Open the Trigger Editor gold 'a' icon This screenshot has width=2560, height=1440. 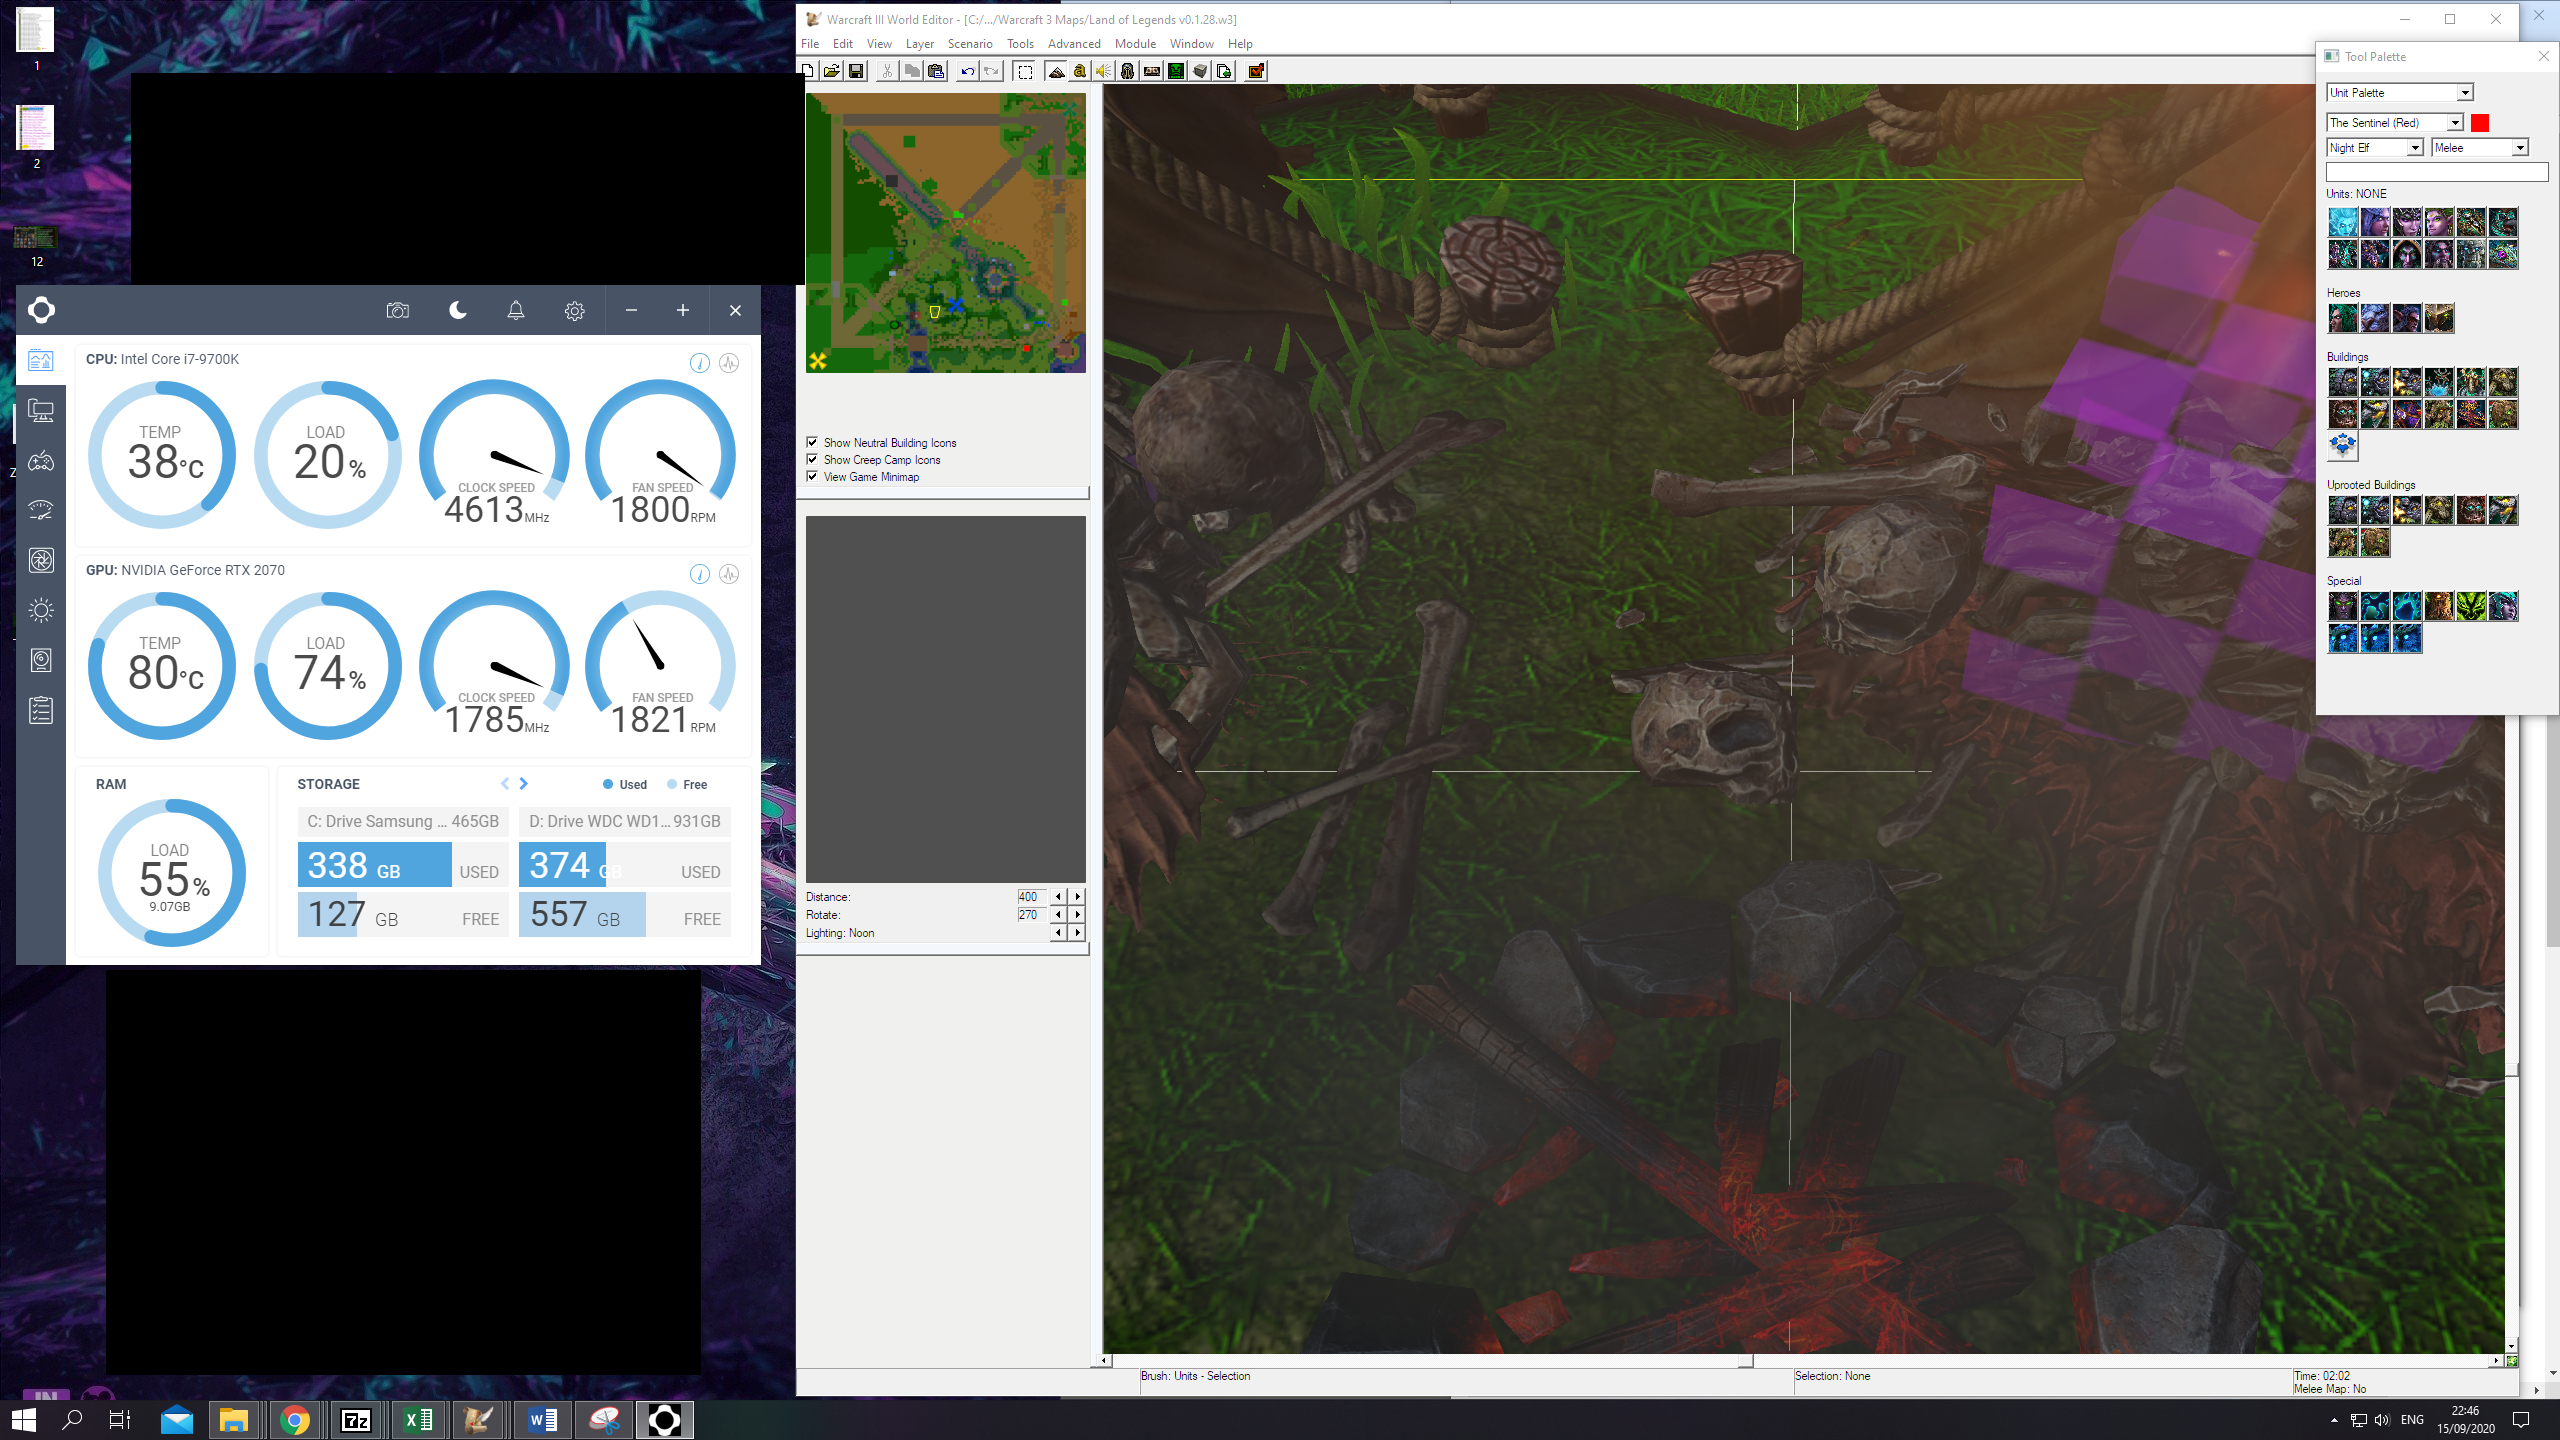(x=1080, y=71)
